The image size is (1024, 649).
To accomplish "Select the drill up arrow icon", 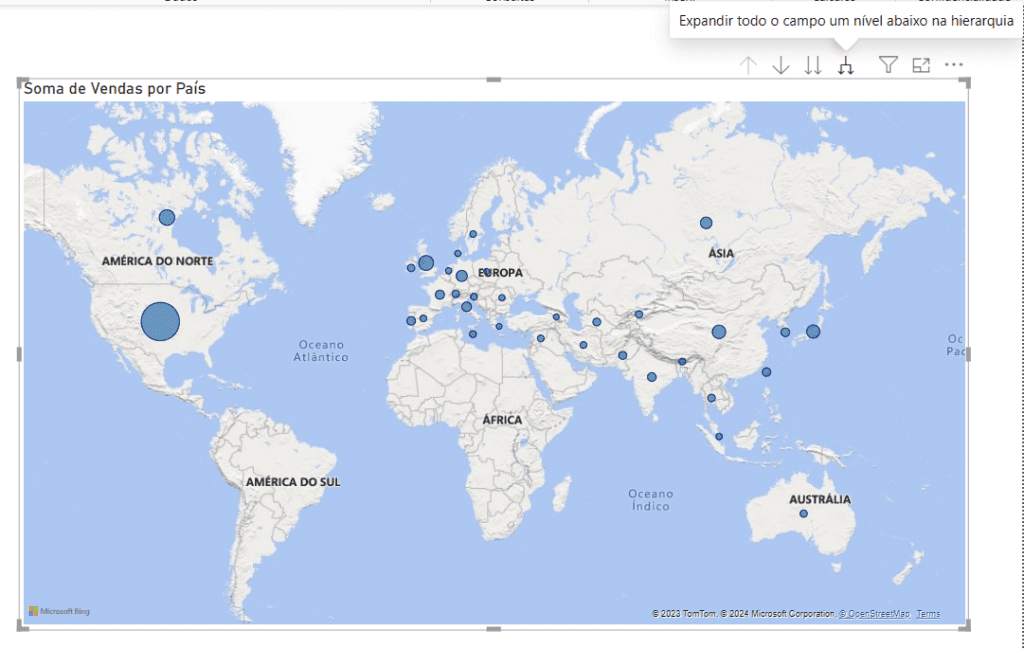I will click(748, 64).
